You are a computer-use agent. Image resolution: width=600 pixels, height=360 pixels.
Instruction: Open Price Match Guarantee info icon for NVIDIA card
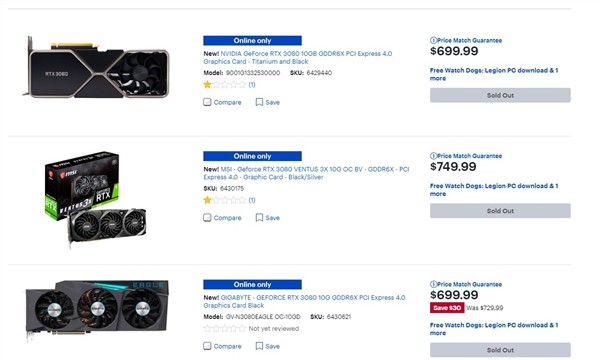pyautogui.click(x=433, y=40)
